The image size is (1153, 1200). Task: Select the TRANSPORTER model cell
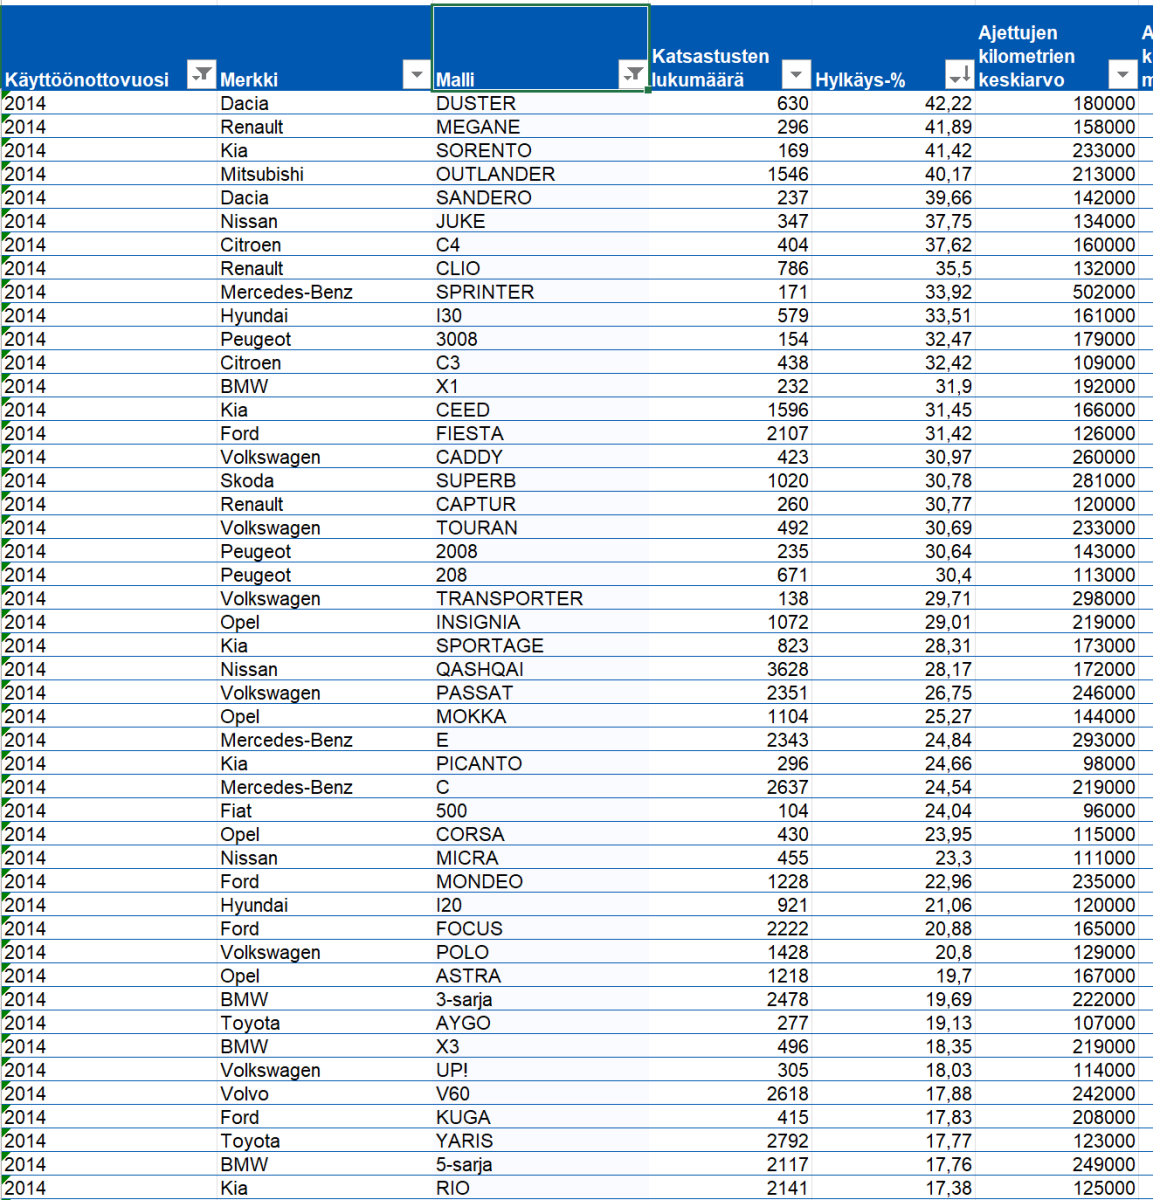(x=540, y=599)
